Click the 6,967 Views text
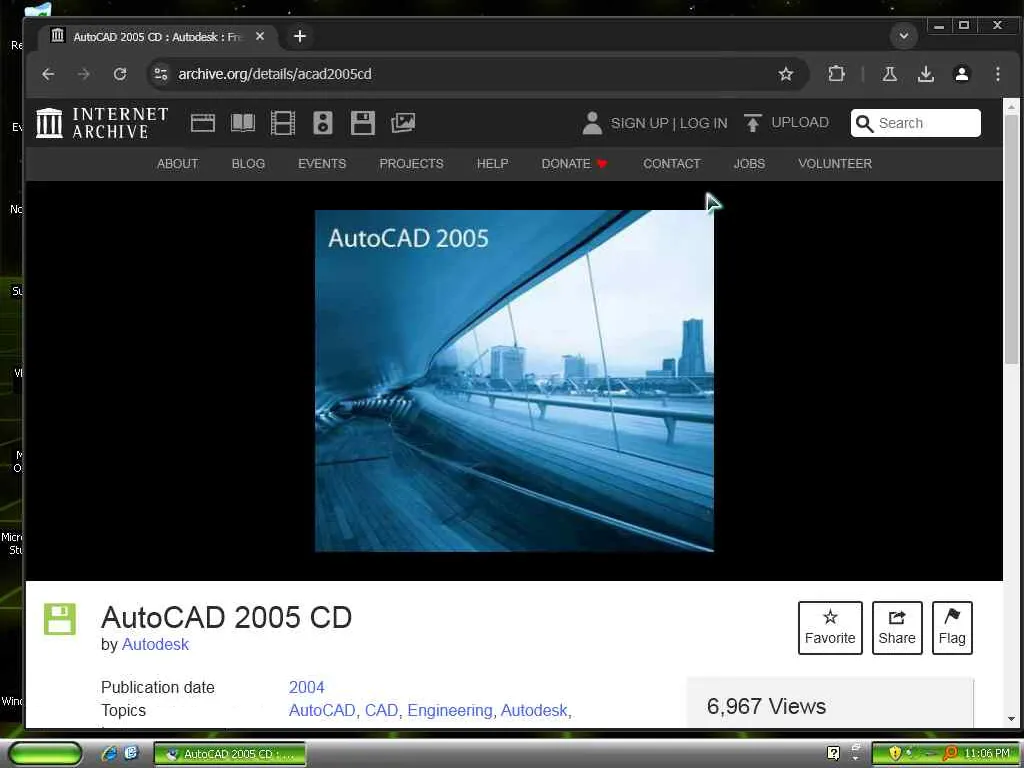1024x768 pixels. click(766, 706)
